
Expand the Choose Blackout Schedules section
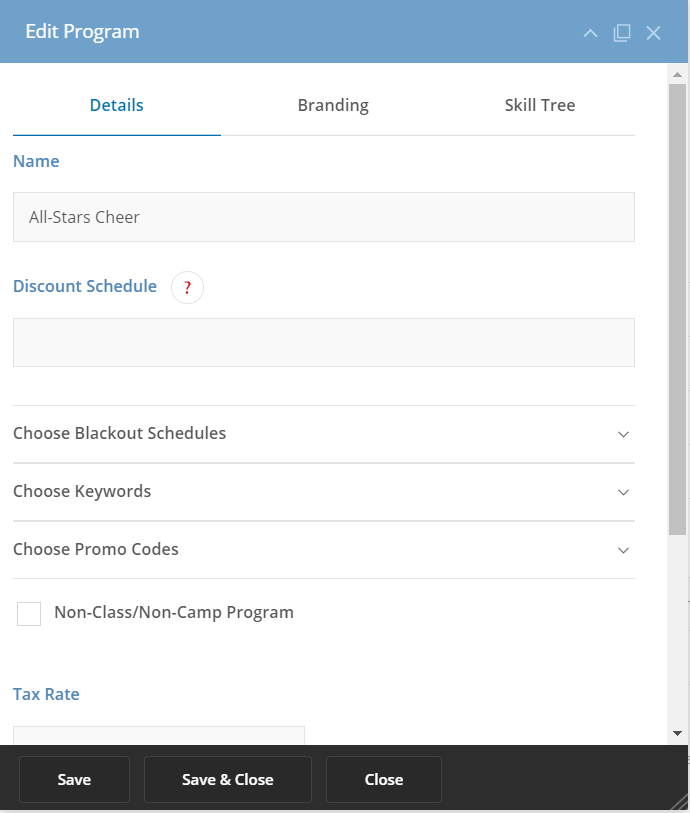tap(324, 434)
